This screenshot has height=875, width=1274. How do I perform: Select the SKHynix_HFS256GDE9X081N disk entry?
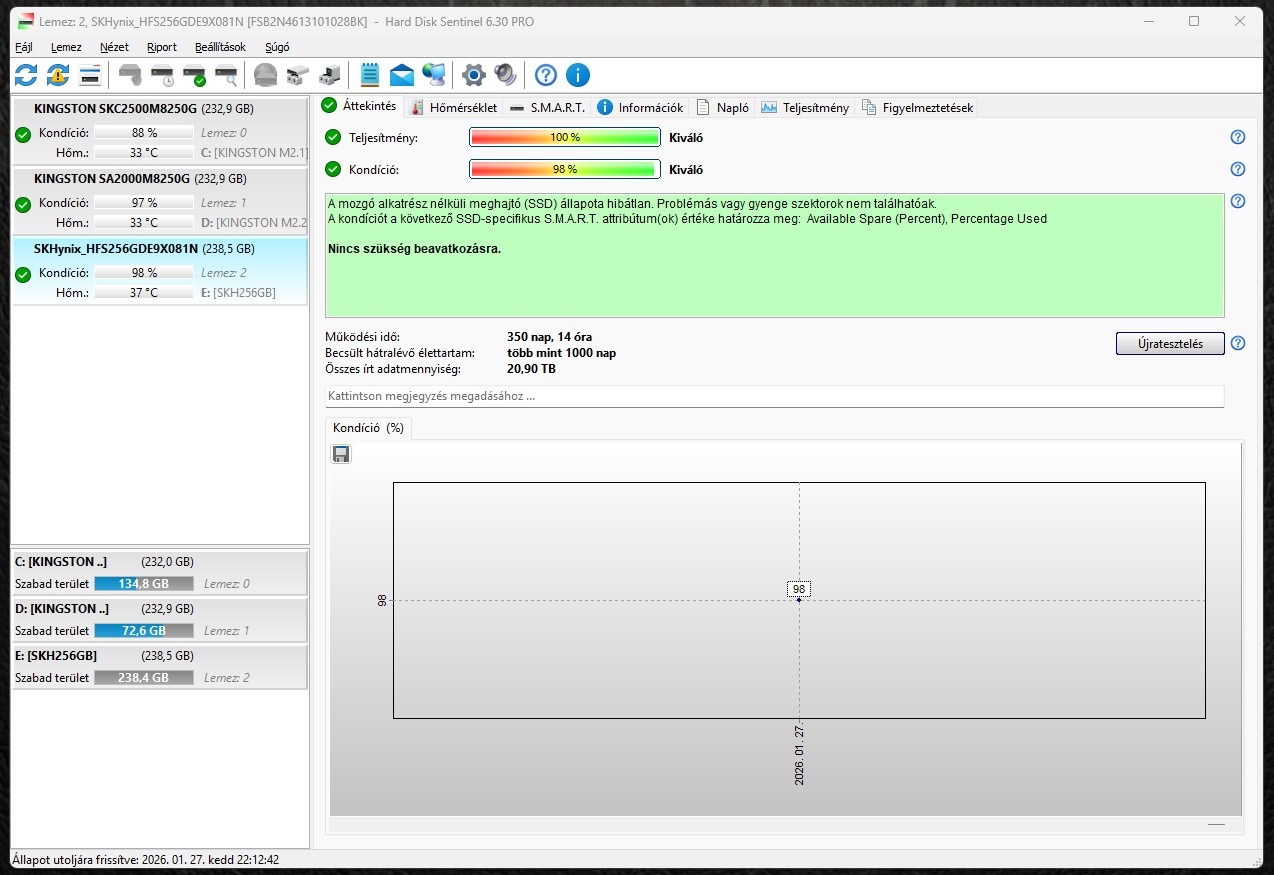(159, 271)
